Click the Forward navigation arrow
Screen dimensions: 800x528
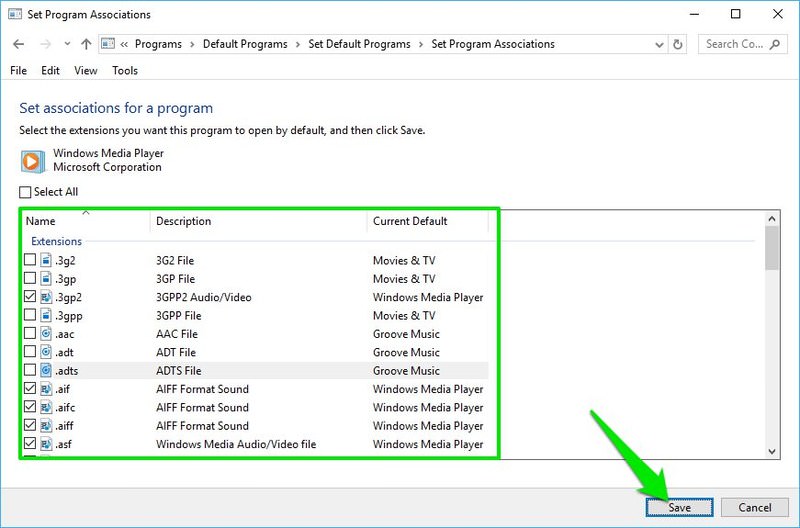point(45,44)
